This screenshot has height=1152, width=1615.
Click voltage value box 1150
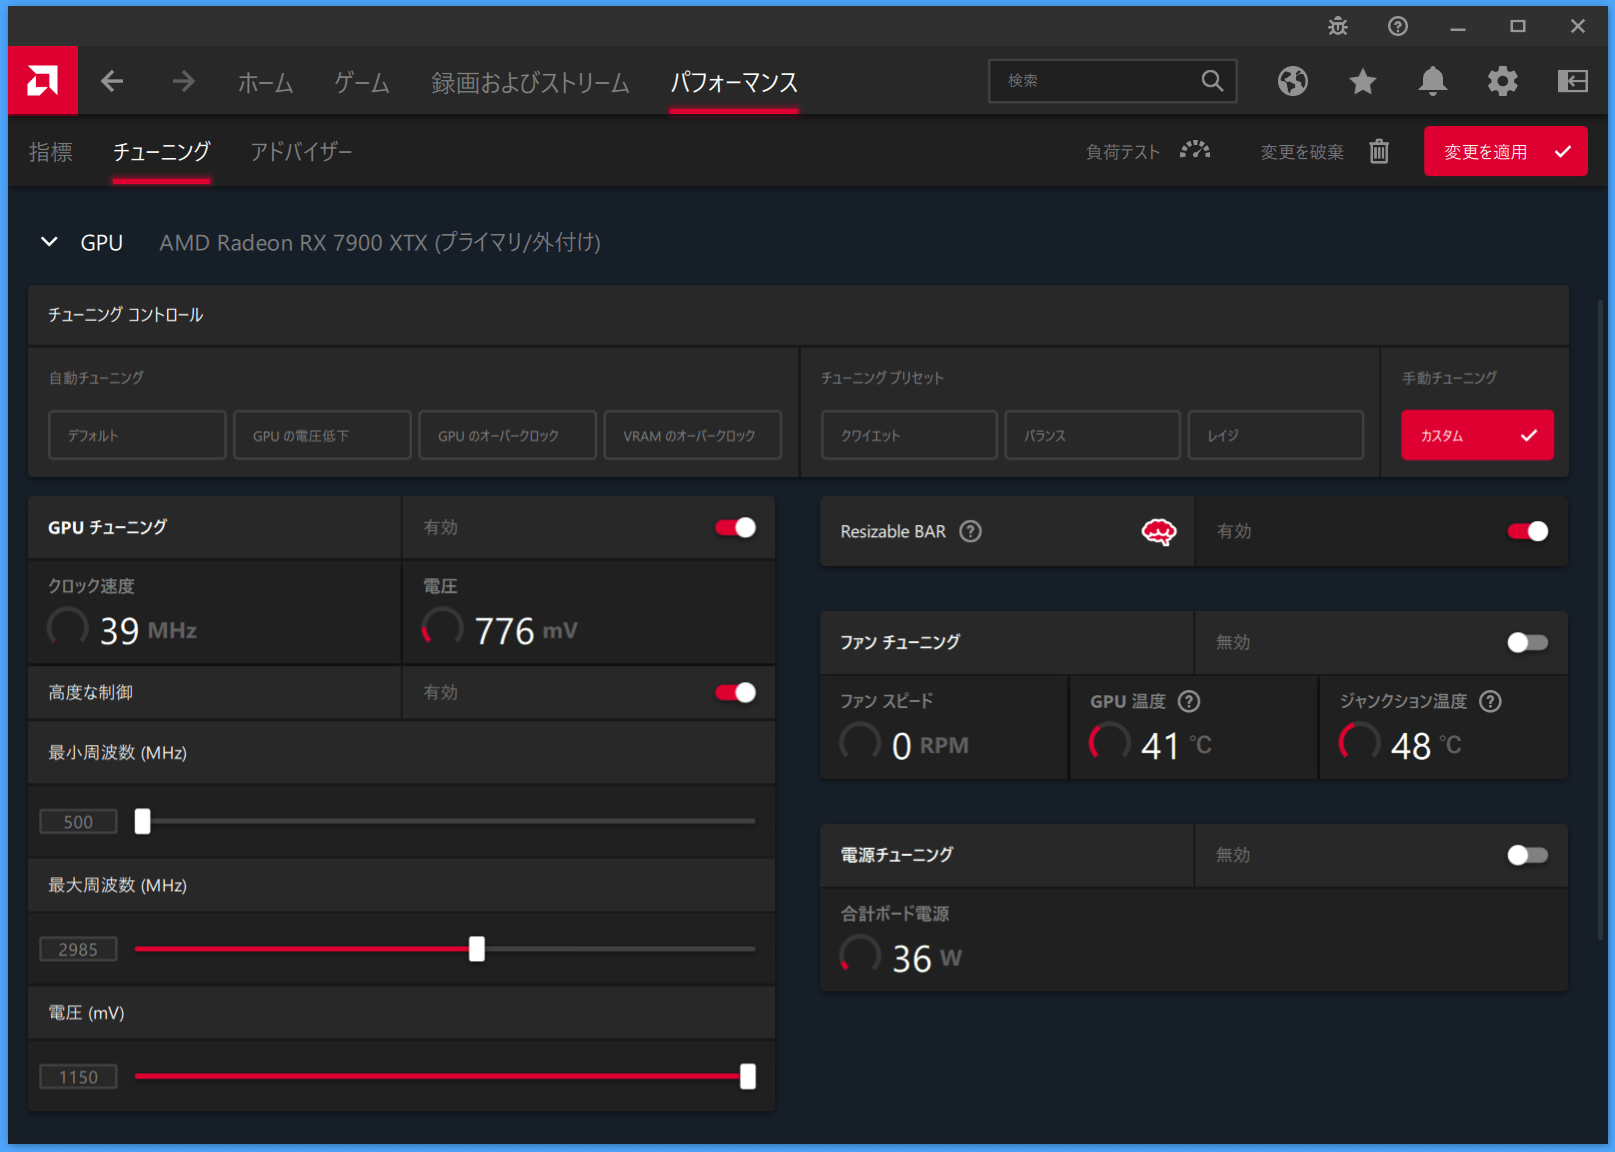pos(78,1077)
